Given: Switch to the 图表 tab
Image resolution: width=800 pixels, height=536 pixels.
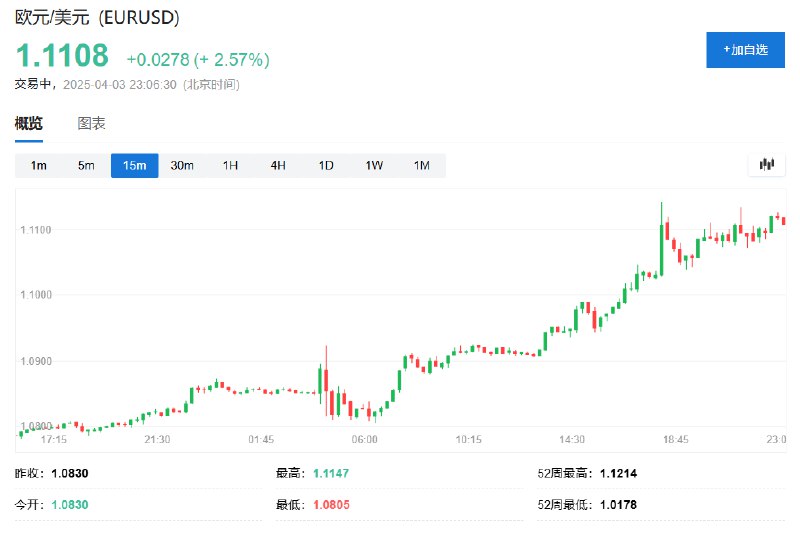Looking at the screenshot, I should 91,123.
